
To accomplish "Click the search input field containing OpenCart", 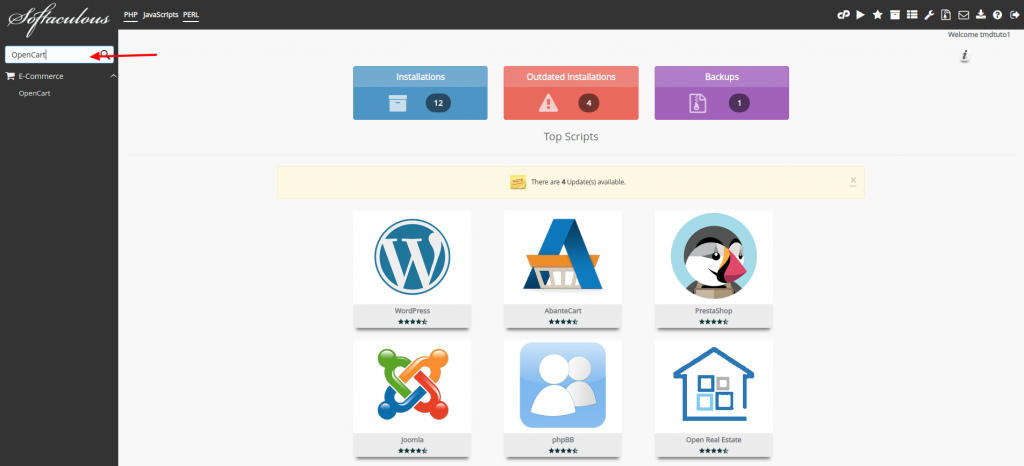I will (52, 55).
